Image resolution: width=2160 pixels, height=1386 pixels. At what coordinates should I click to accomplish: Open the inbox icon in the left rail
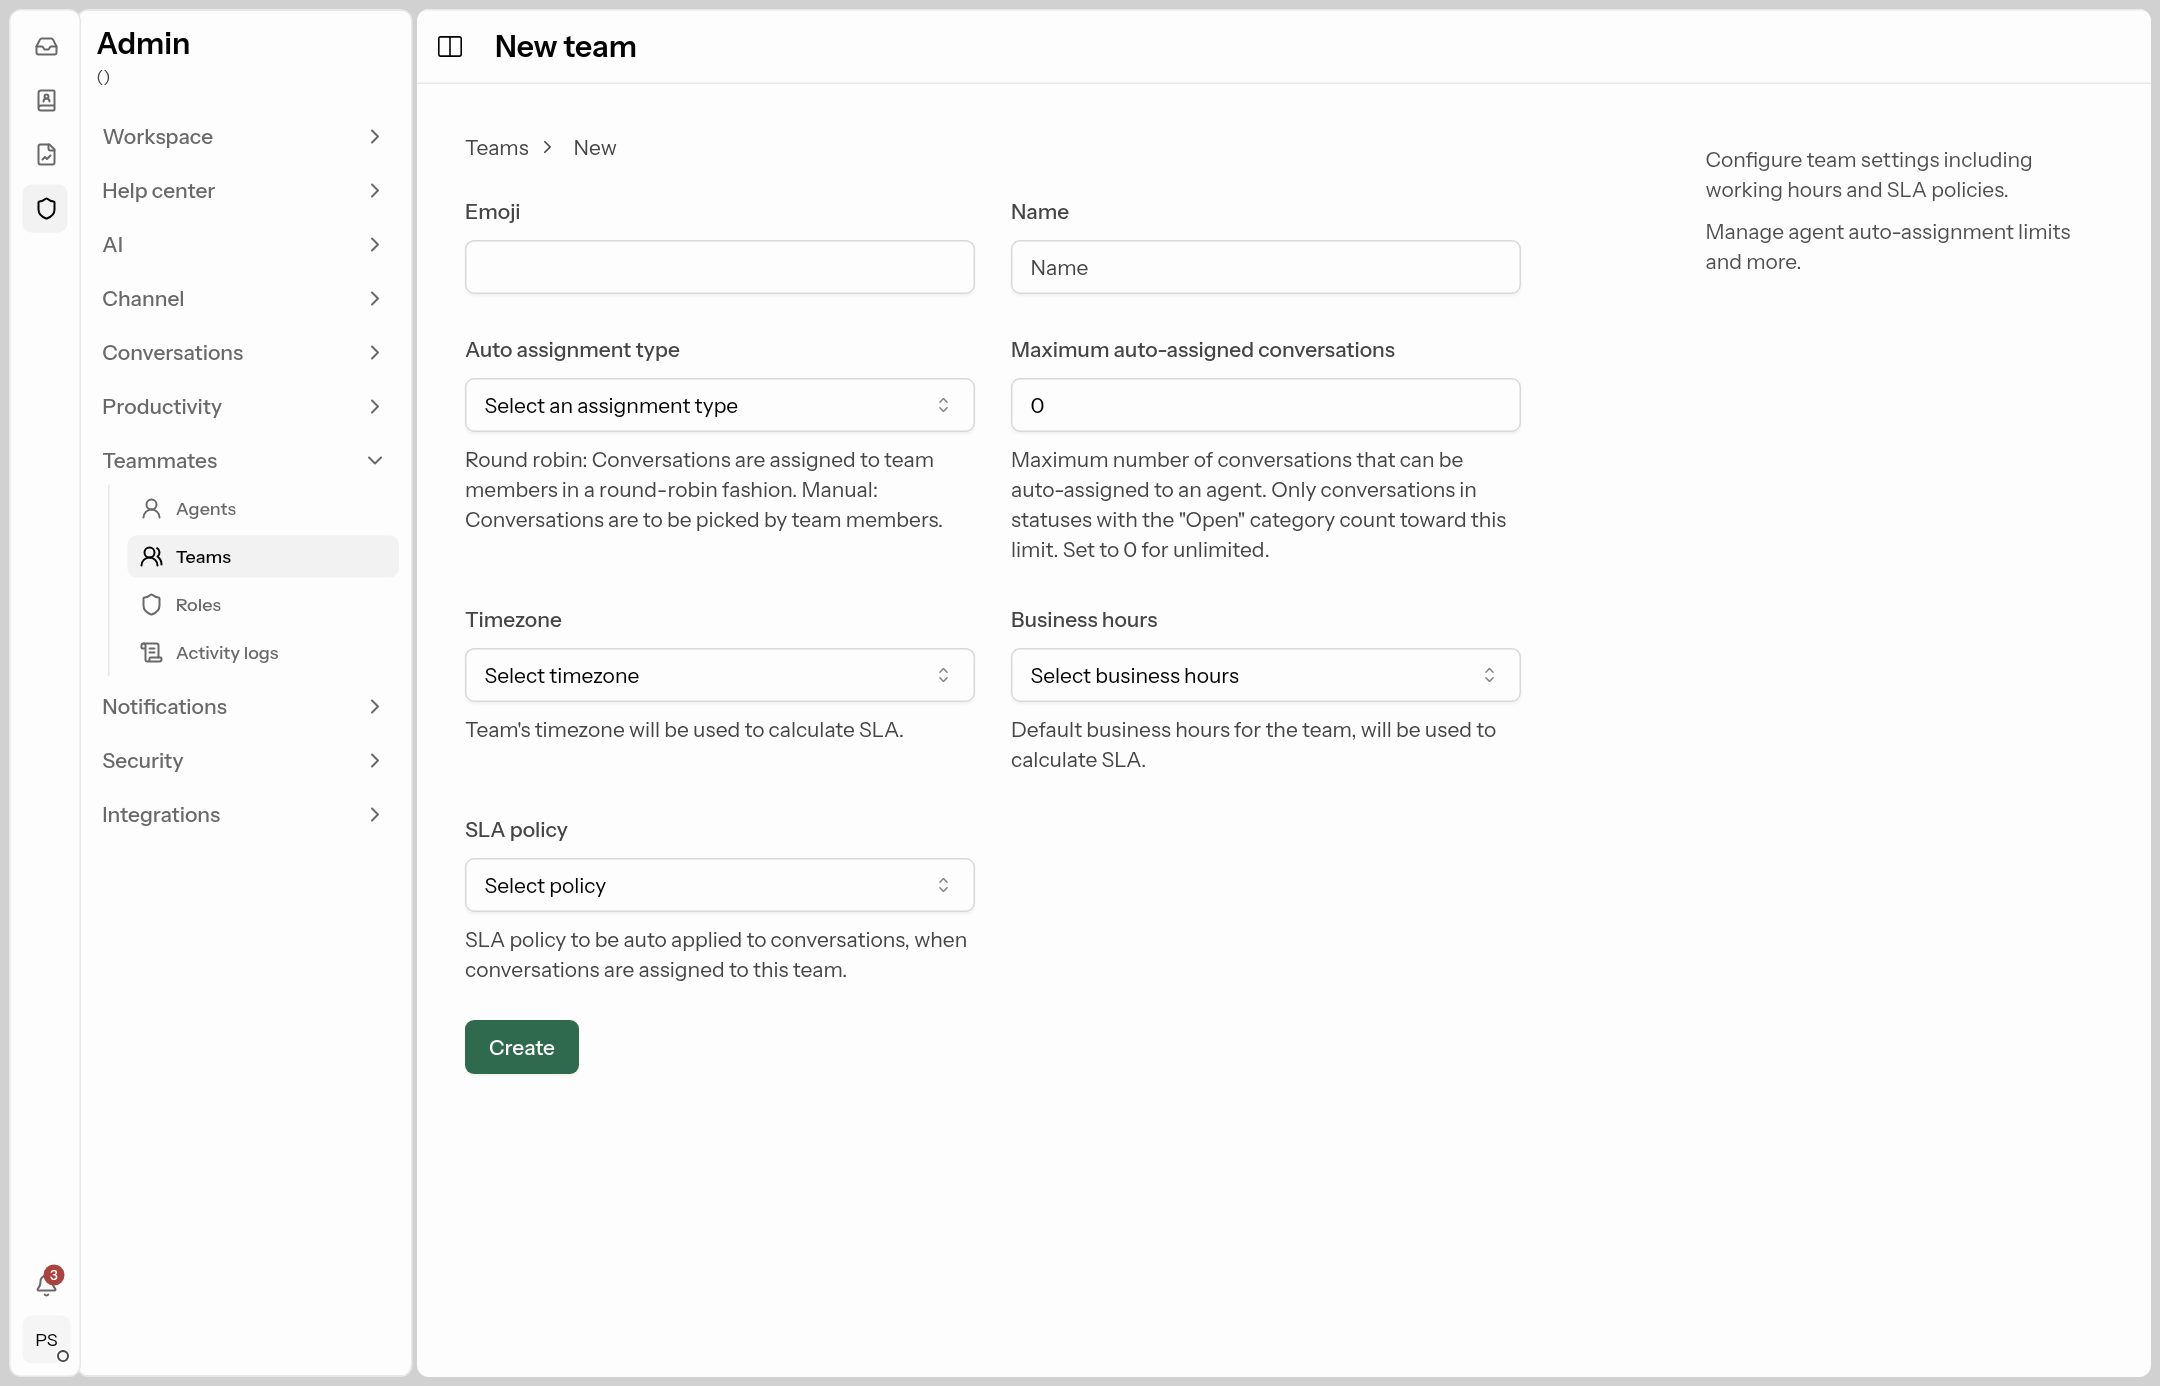pyautogui.click(x=46, y=47)
